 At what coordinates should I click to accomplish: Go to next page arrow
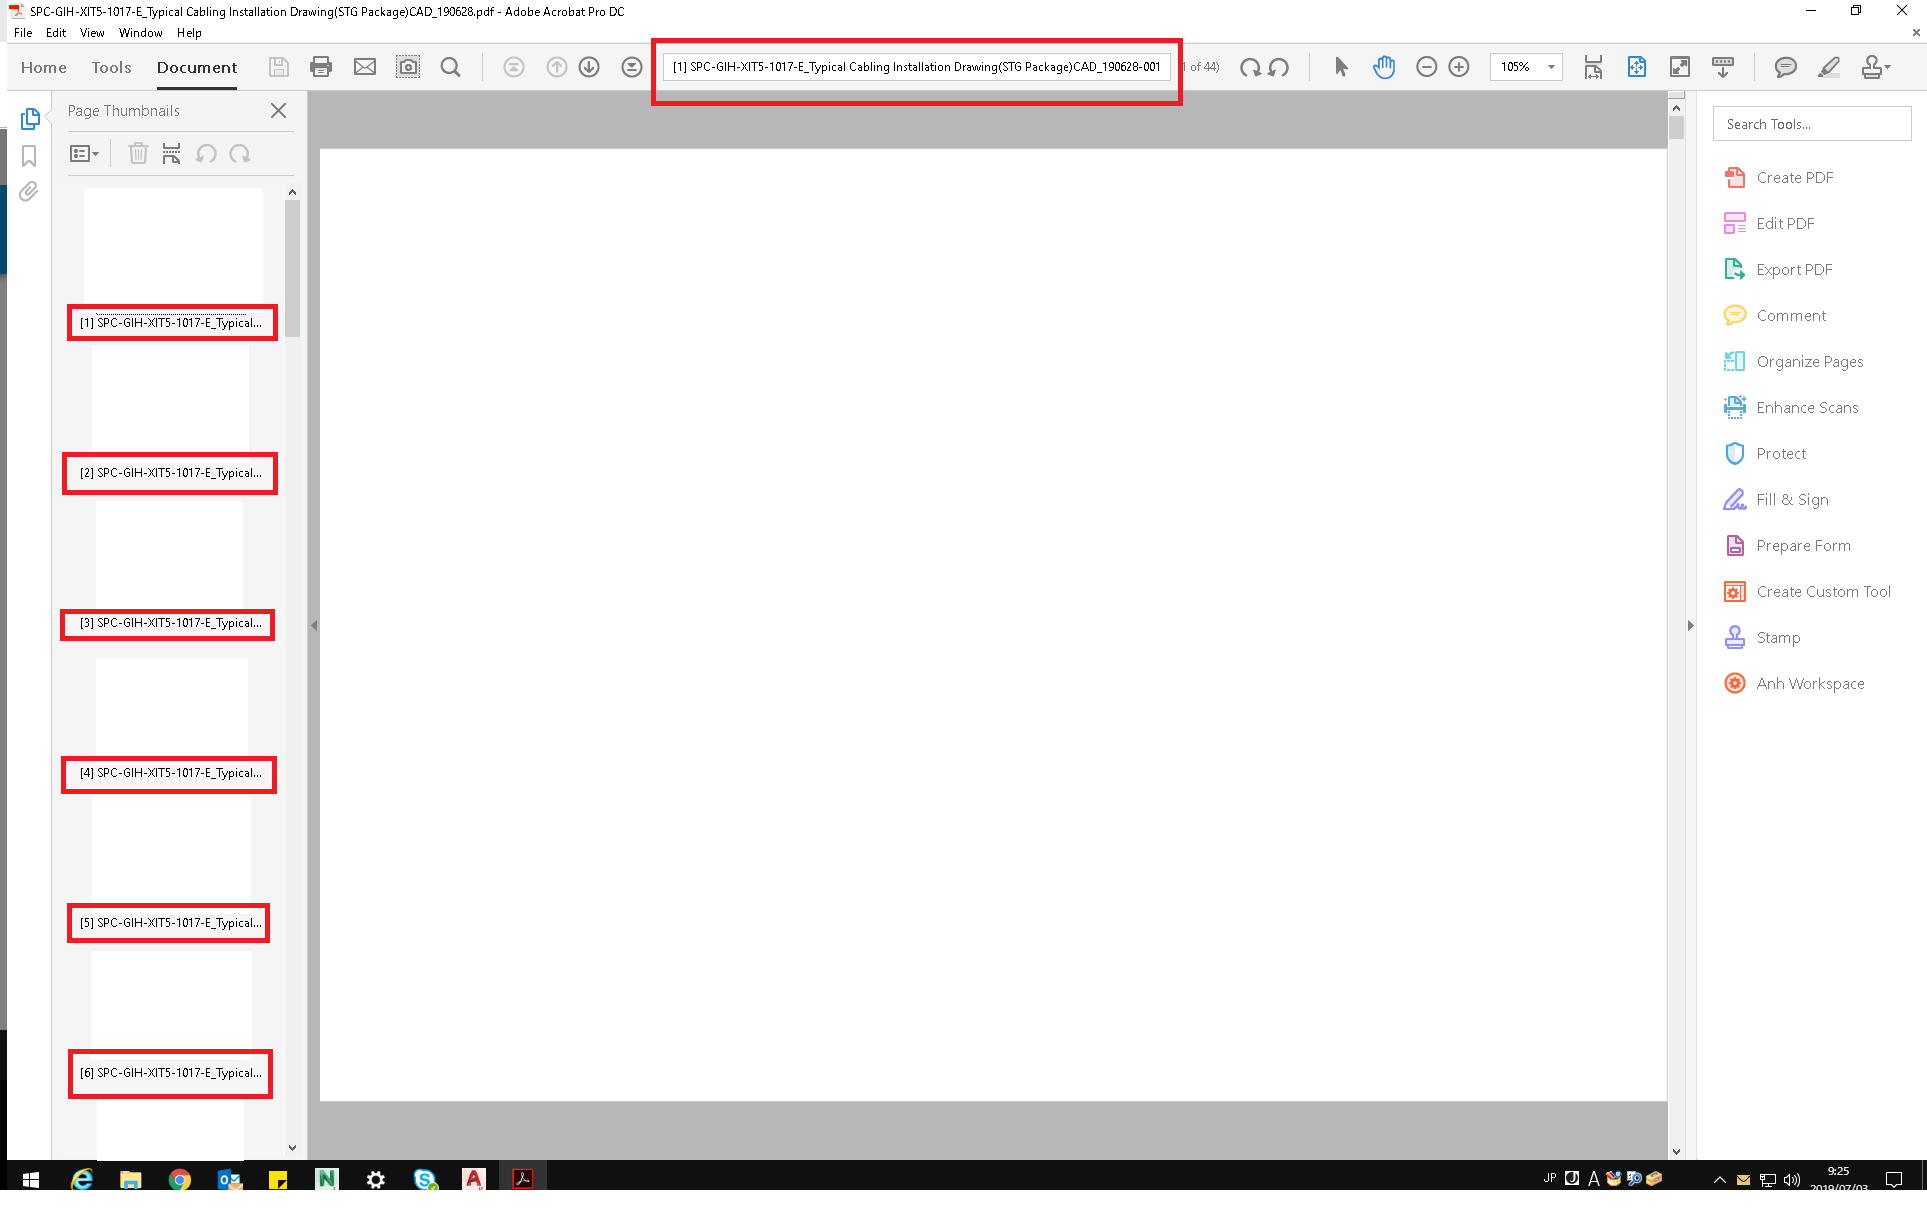(589, 67)
